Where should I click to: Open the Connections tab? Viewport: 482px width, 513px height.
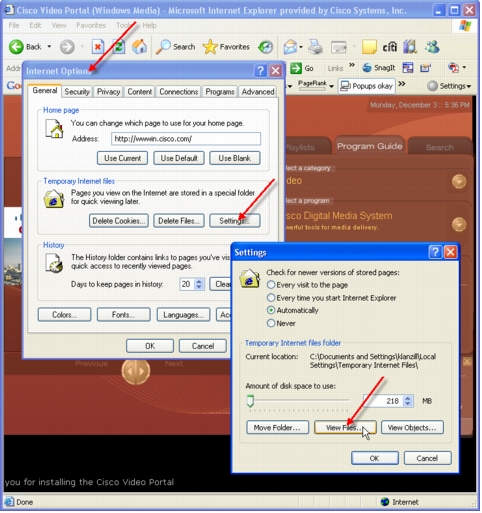click(x=179, y=92)
